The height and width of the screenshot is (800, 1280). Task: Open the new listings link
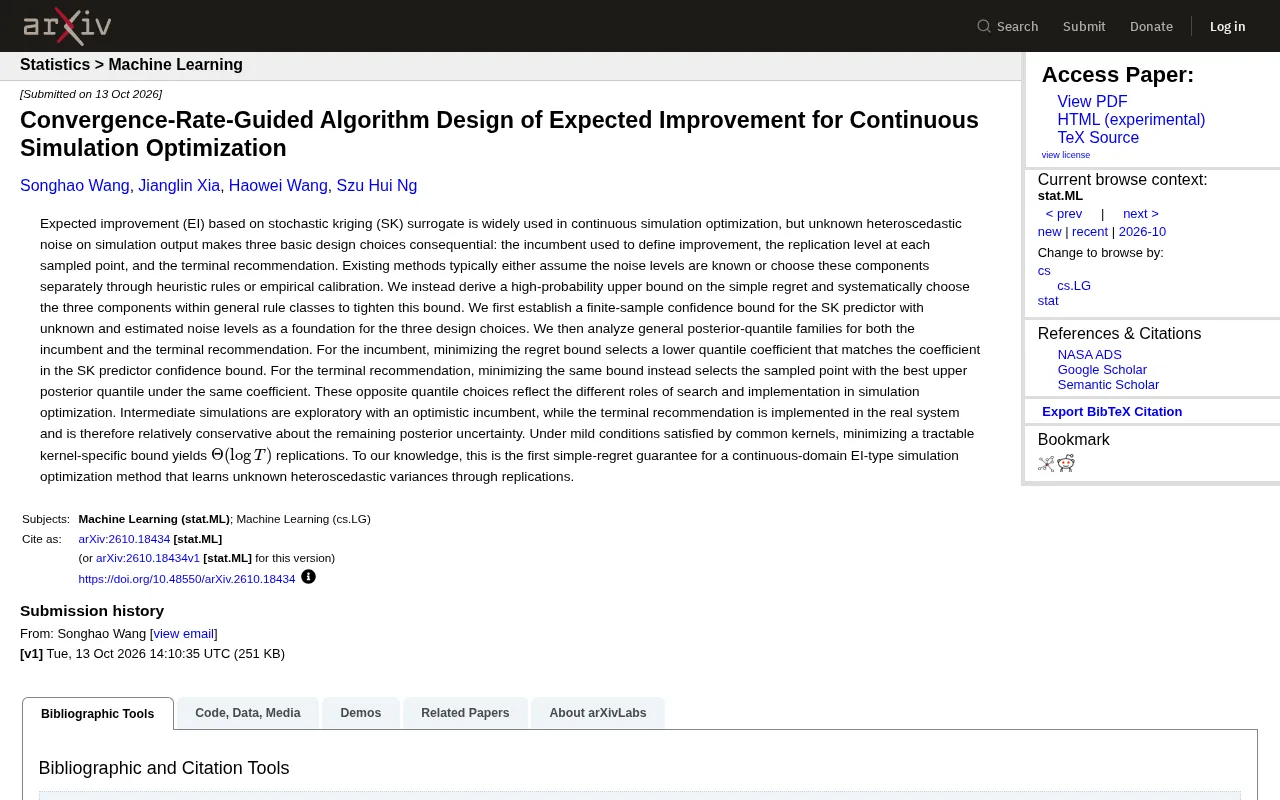pyautogui.click(x=1049, y=232)
